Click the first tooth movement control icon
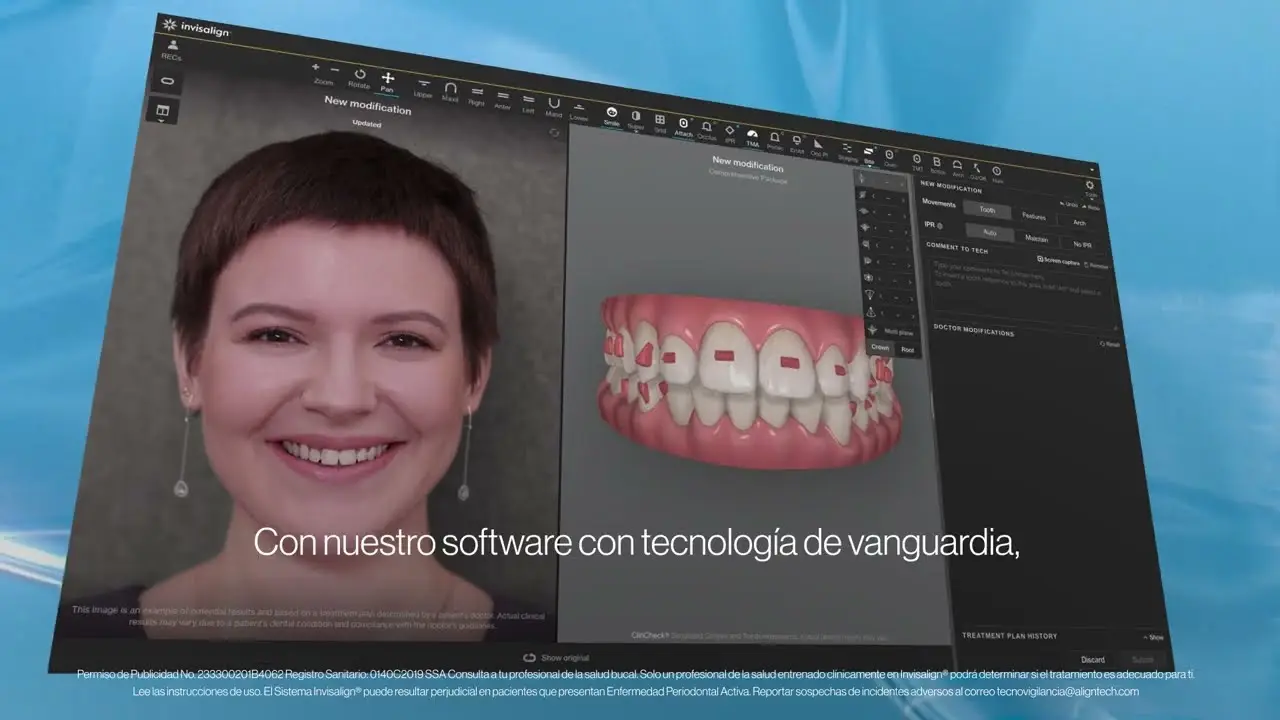The height and width of the screenshot is (720, 1280). tap(861, 178)
